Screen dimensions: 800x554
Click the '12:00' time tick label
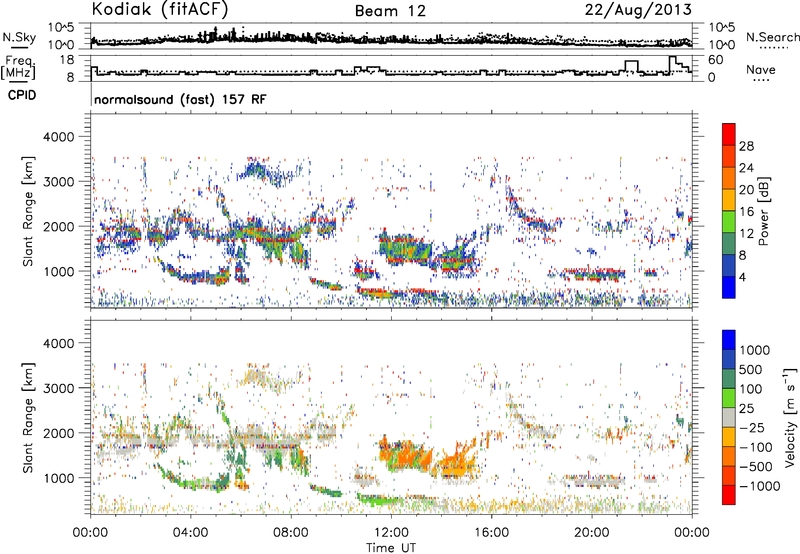391,533
